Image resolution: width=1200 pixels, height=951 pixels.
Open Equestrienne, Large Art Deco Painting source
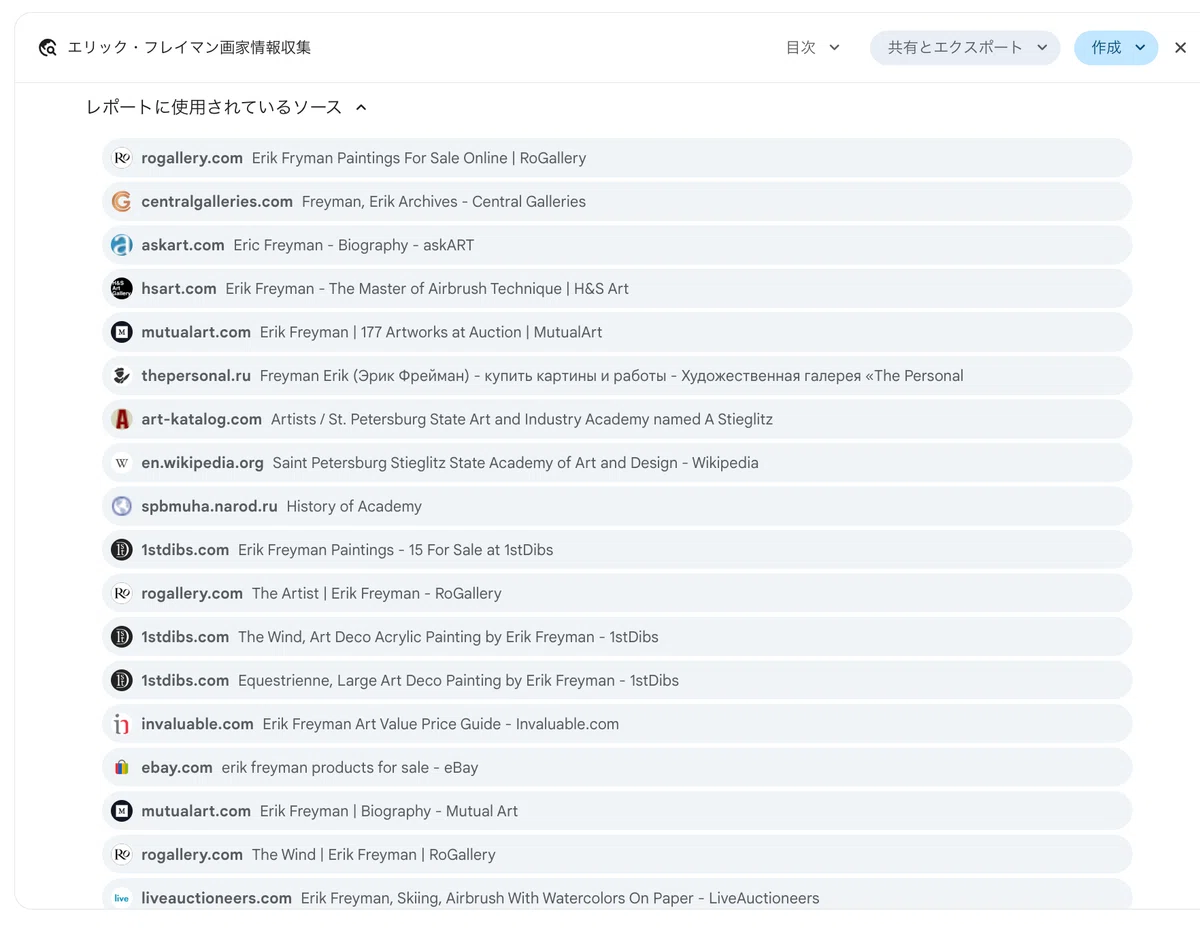click(x=617, y=680)
